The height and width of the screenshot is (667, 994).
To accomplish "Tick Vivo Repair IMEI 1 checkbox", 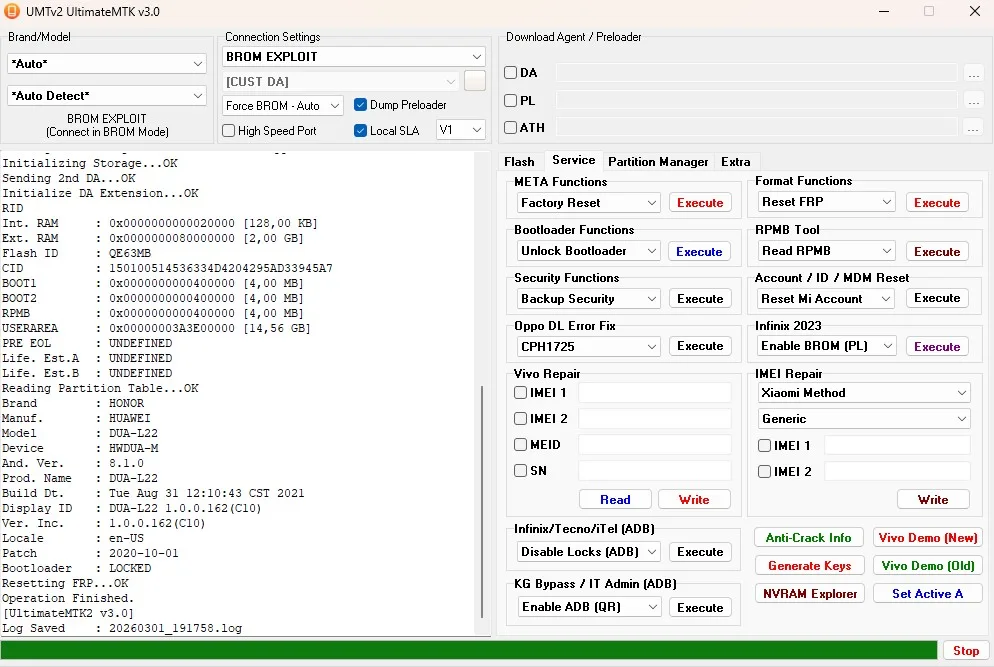I will pos(520,392).
